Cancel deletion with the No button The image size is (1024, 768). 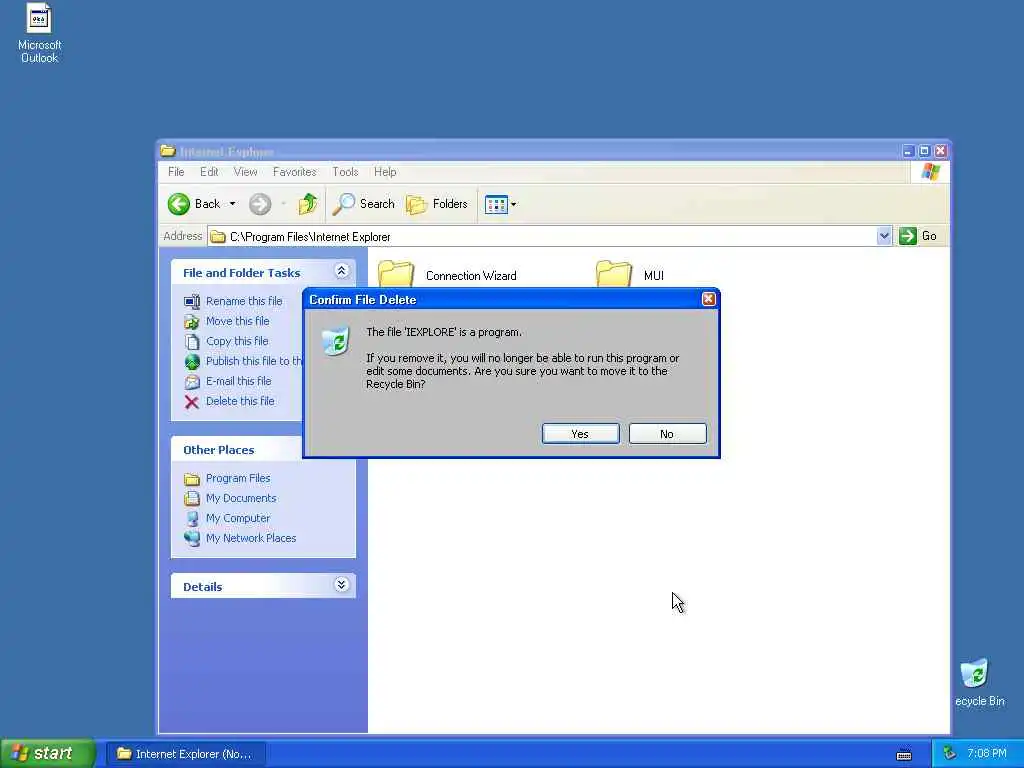667,434
